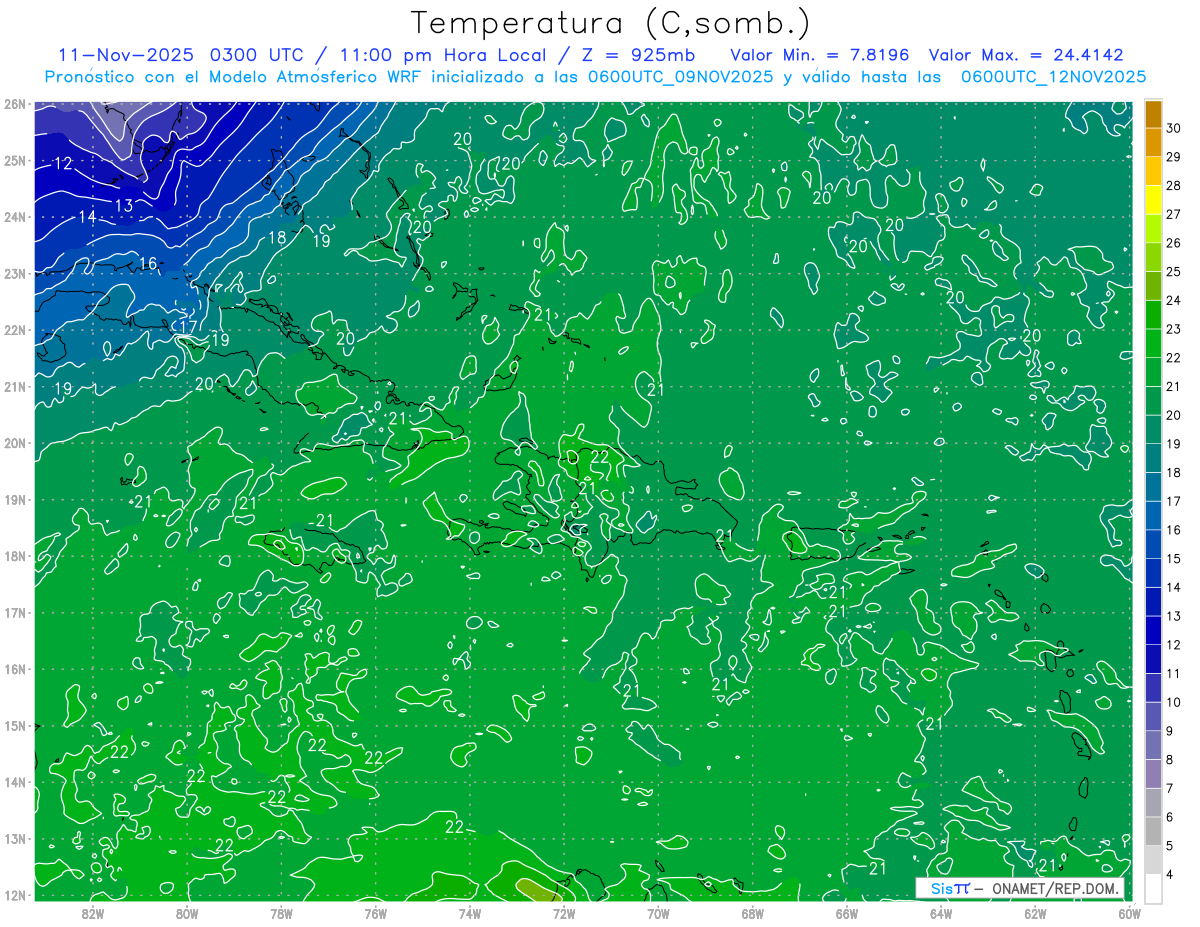Click the 15N latitude axis label

pyautogui.click(x=14, y=725)
